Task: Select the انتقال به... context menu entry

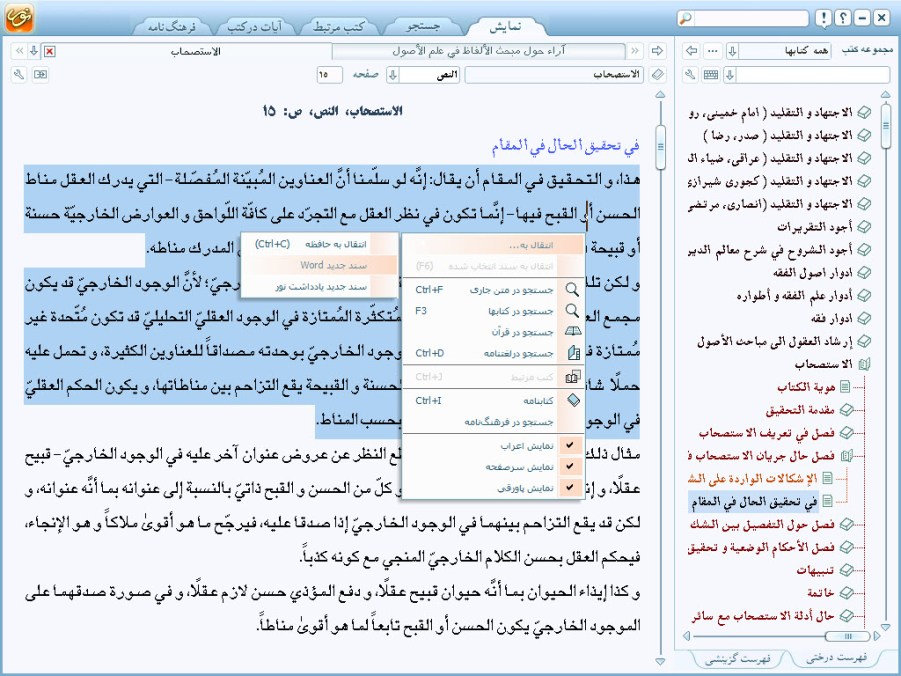Action: coord(493,245)
